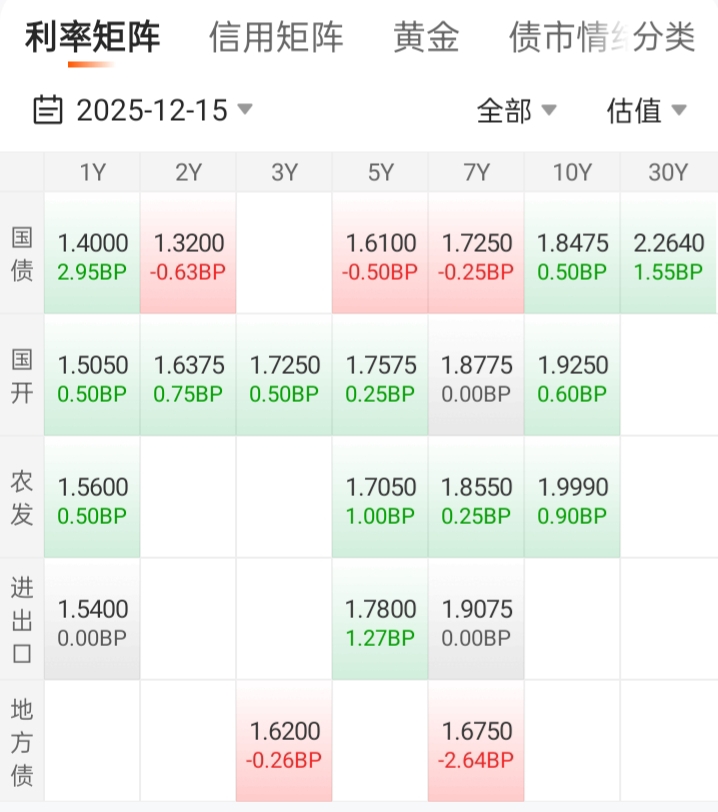This screenshot has height=812, width=718.
Task: Select the 地方债 7Y cell with -2.64BP
Action: (476, 741)
